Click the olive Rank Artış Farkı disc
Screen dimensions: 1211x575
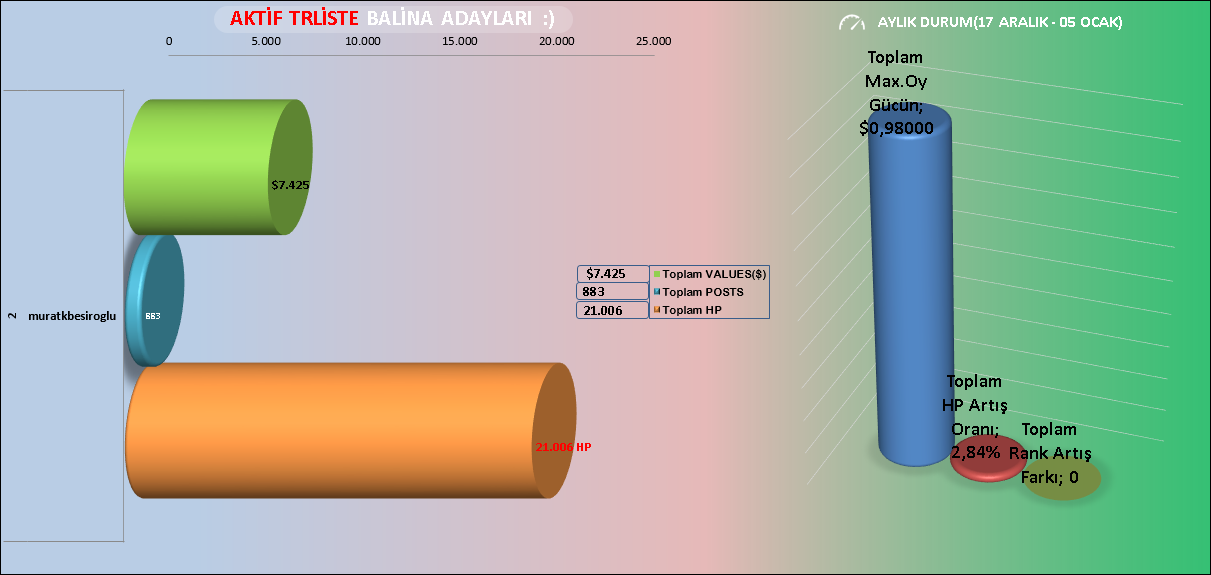pyautogui.click(x=1062, y=479)
